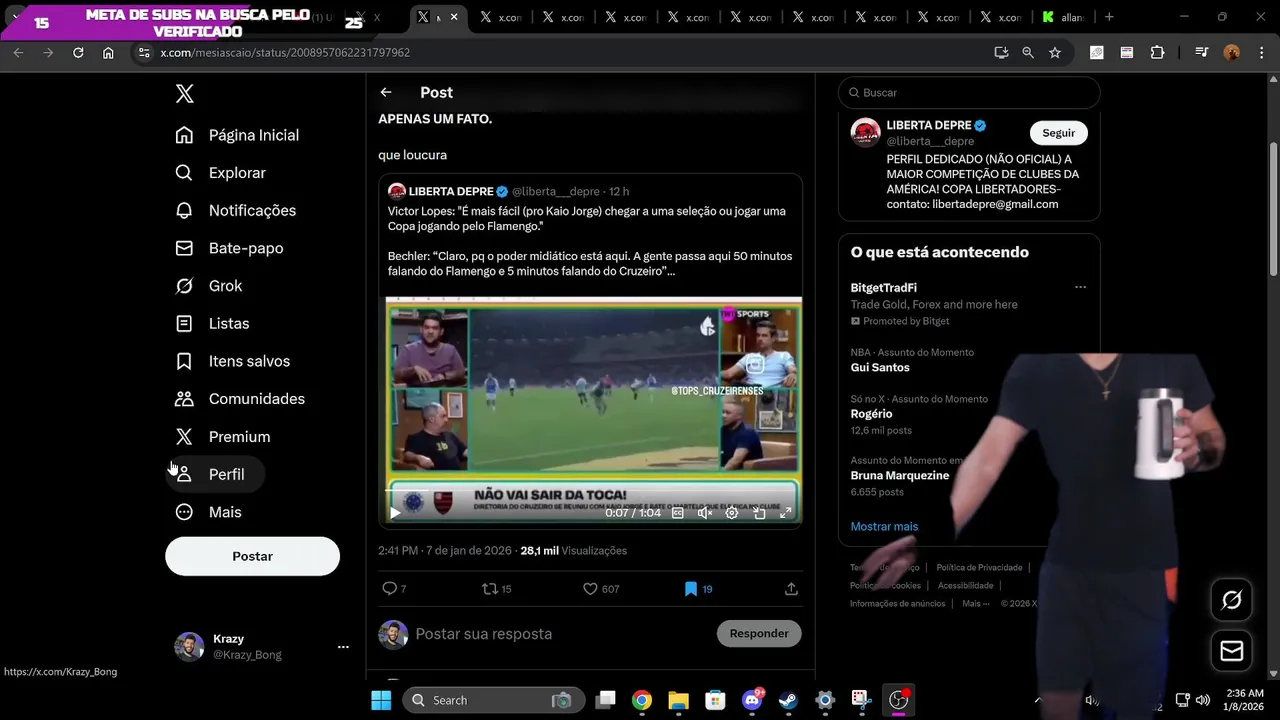Open LIBERTA DEPRE quoted post author name
Viewport: 1280px width, 720px height.
pyautogui.click(x=451, y=191)
